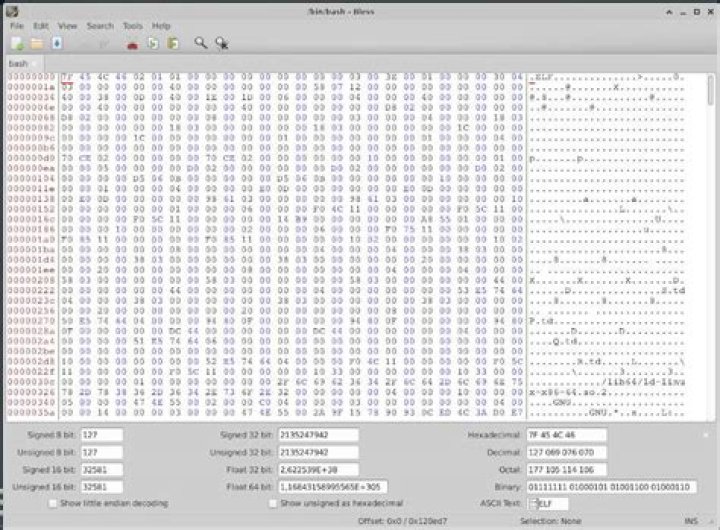Click offset row 000000d0
This screenshot has height=530, width=720.
[31, 158]
